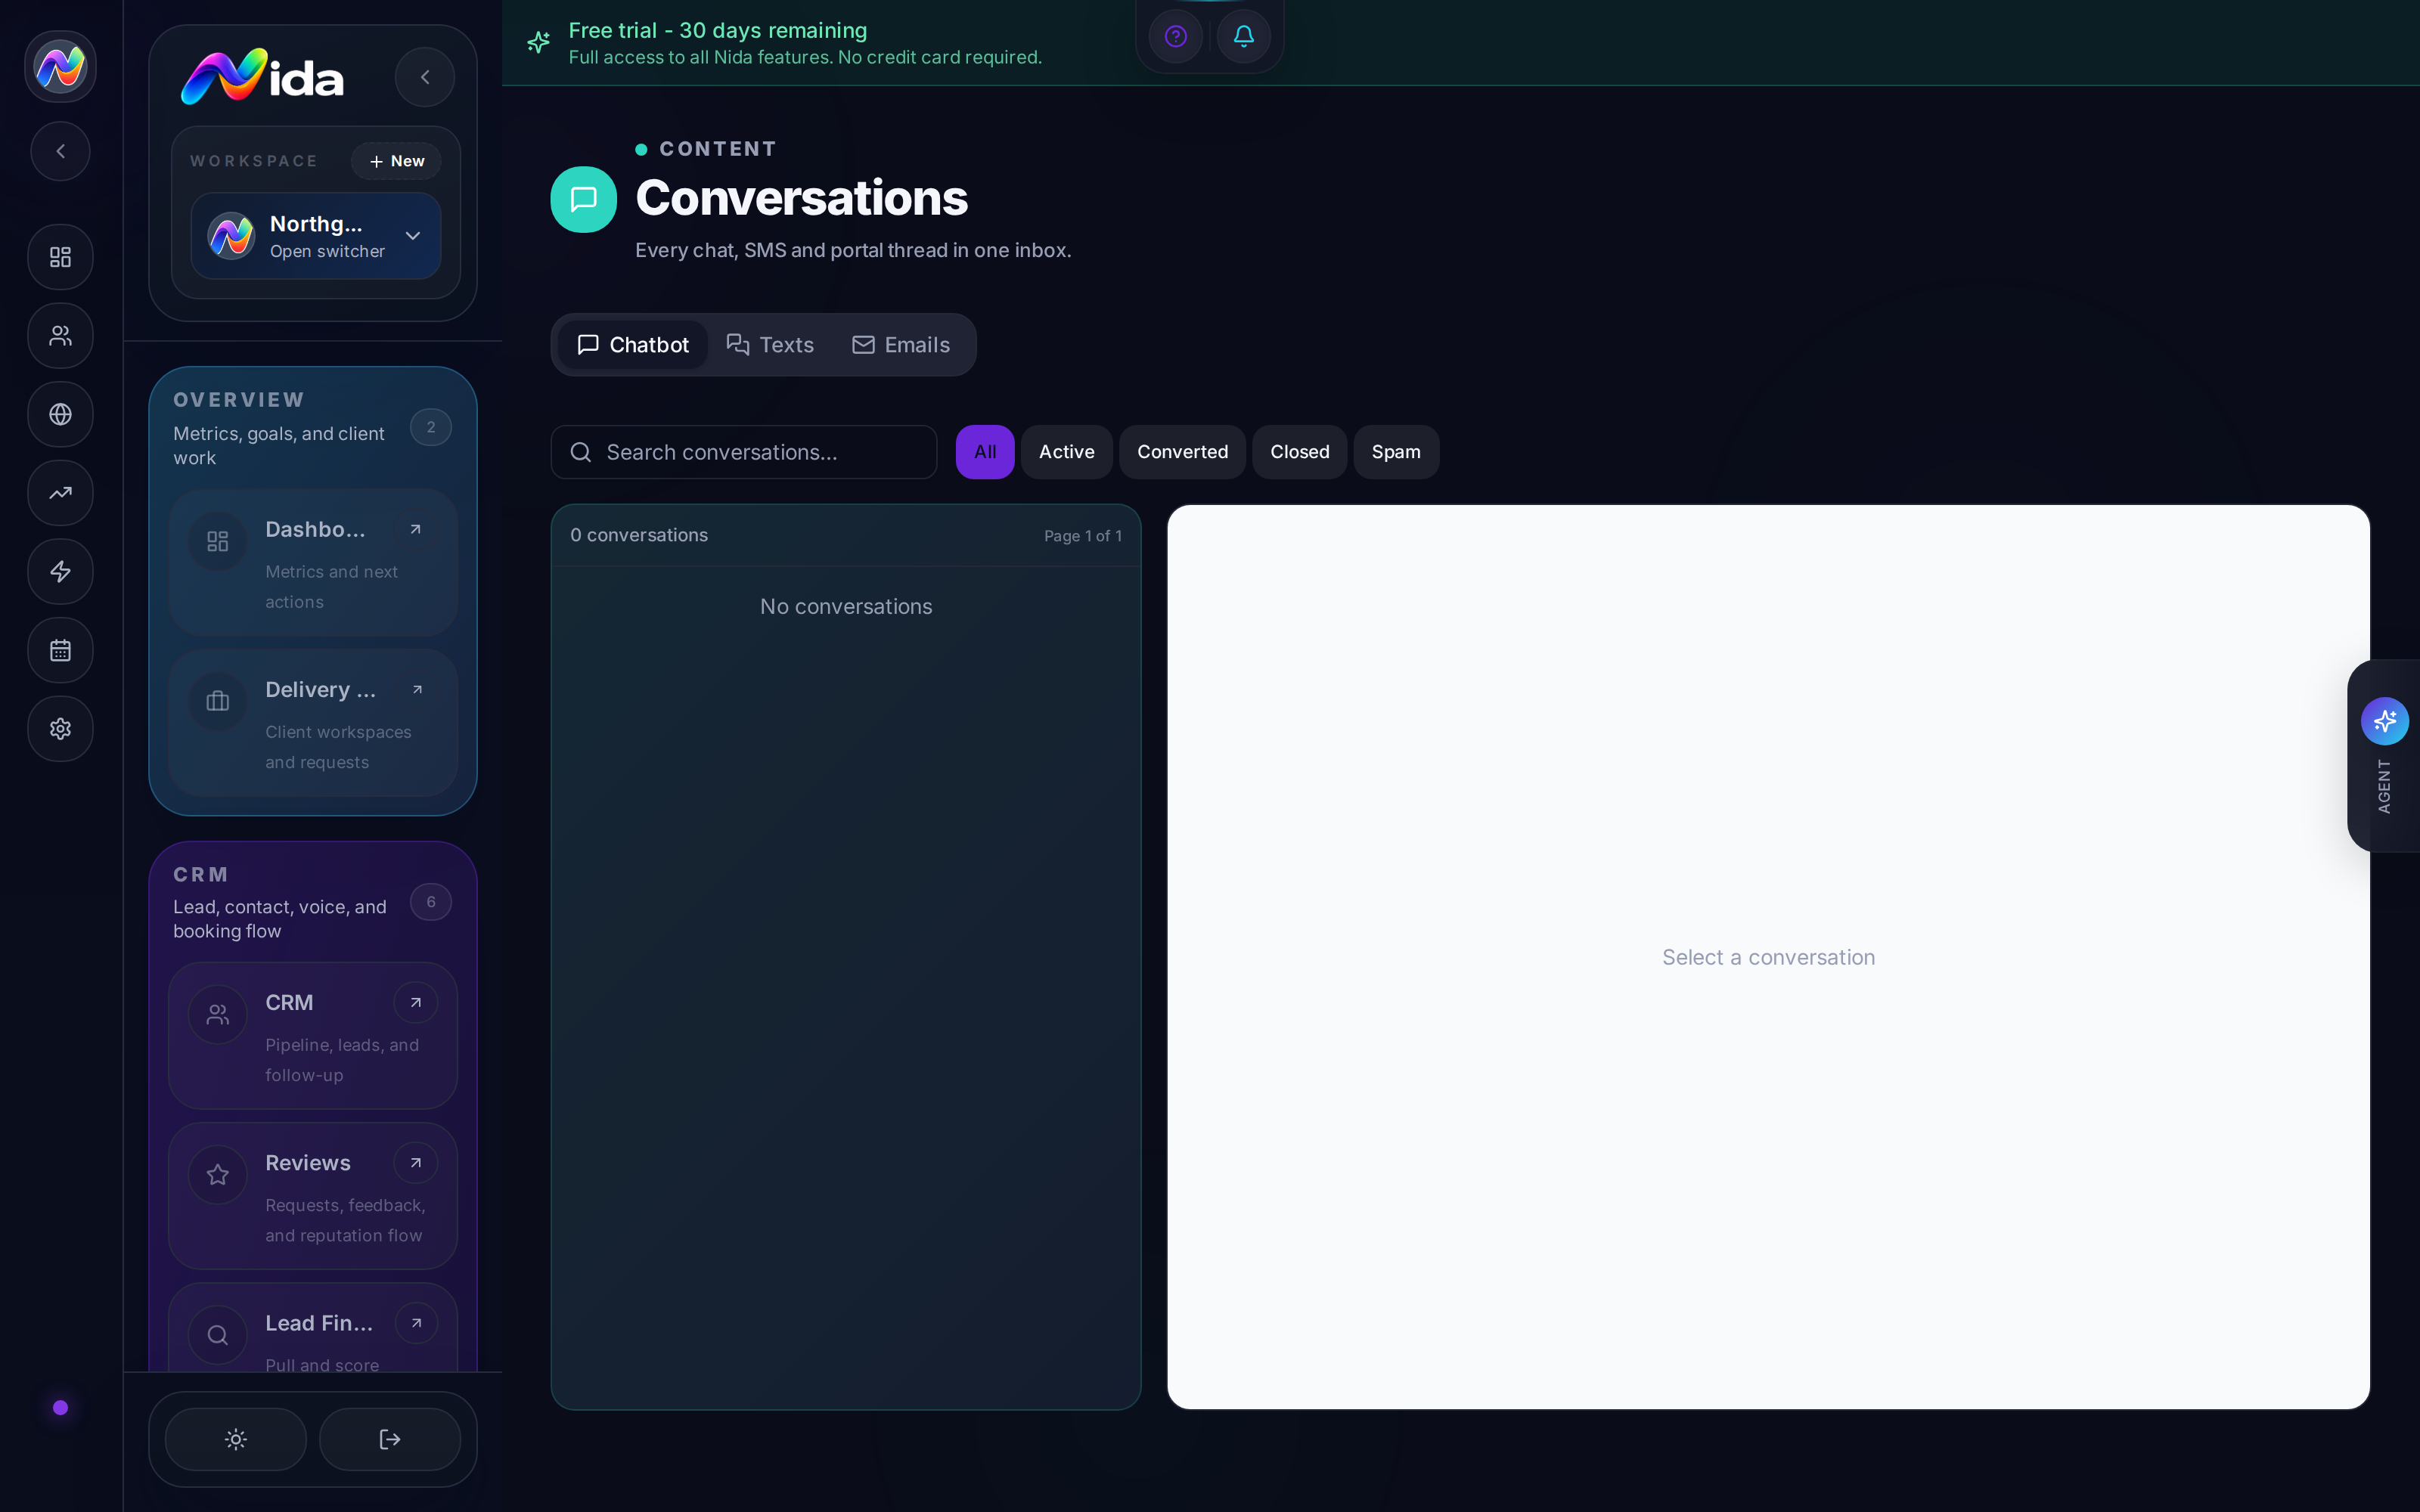Switch to the Chatbot tab

[x=633, y=345]
